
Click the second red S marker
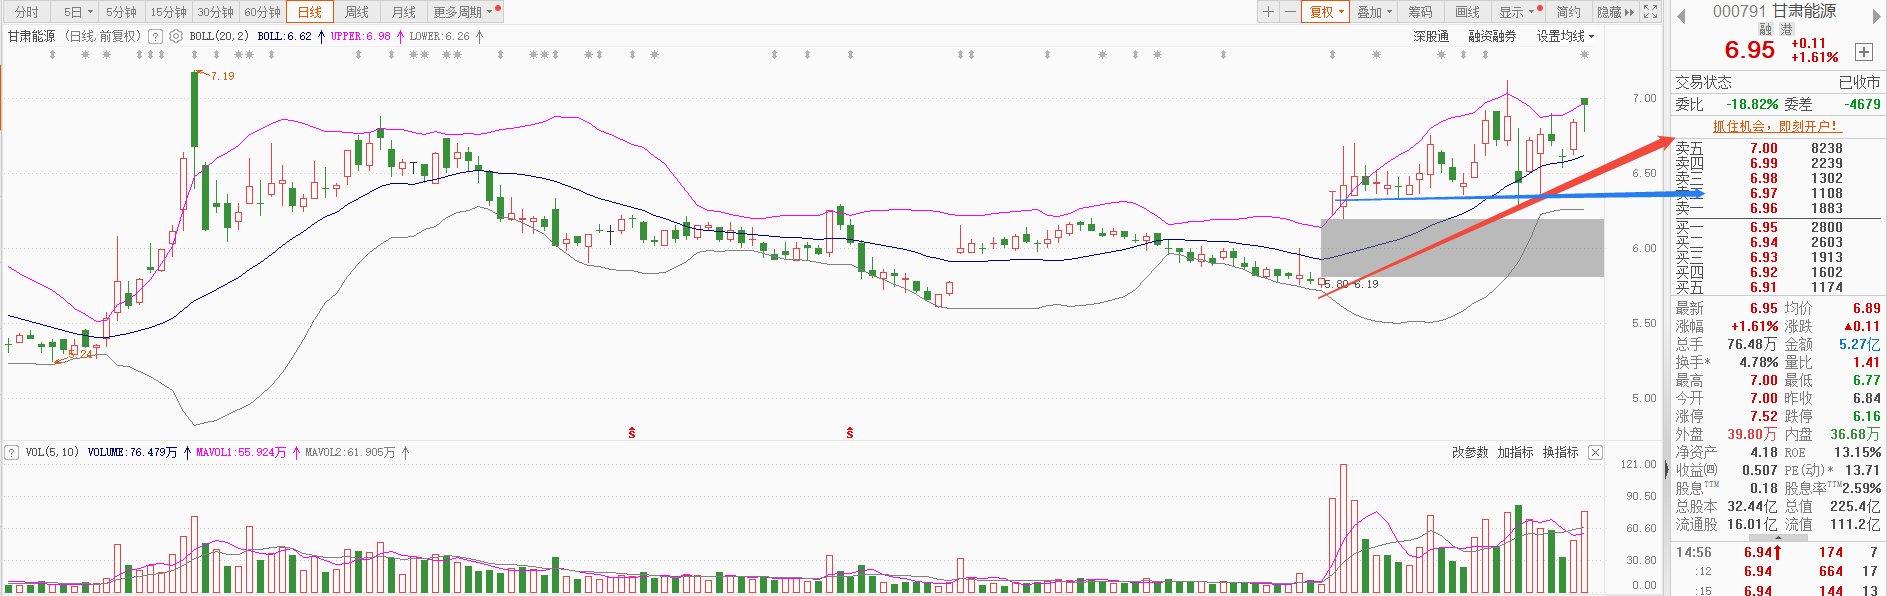[850, 433]
